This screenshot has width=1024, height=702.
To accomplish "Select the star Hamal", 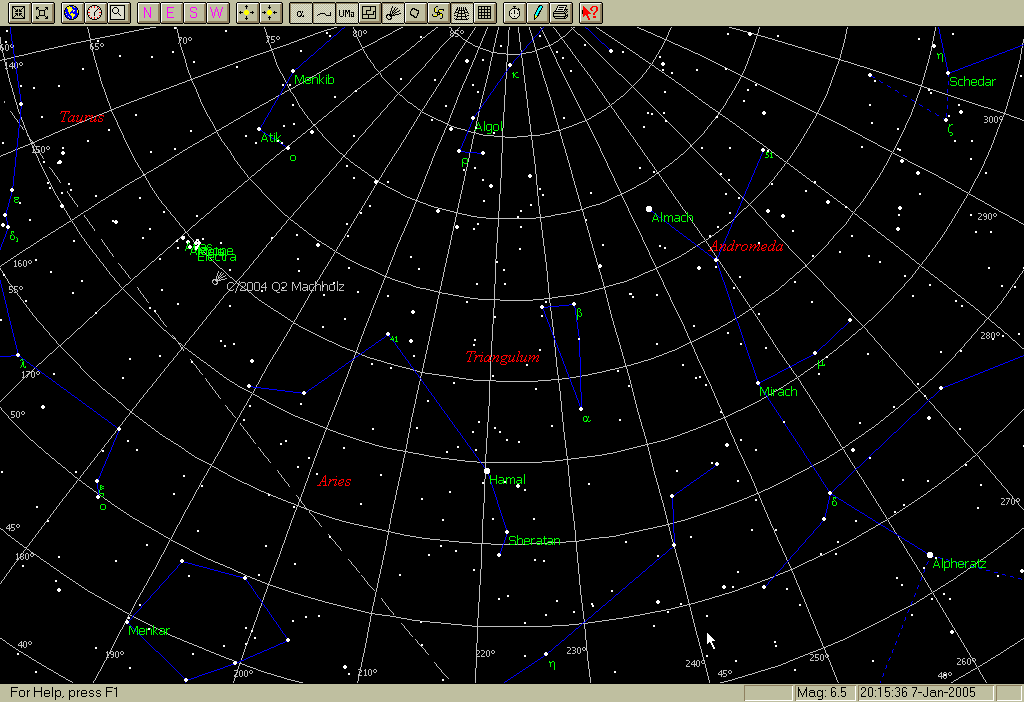I will tap(487, 471).
